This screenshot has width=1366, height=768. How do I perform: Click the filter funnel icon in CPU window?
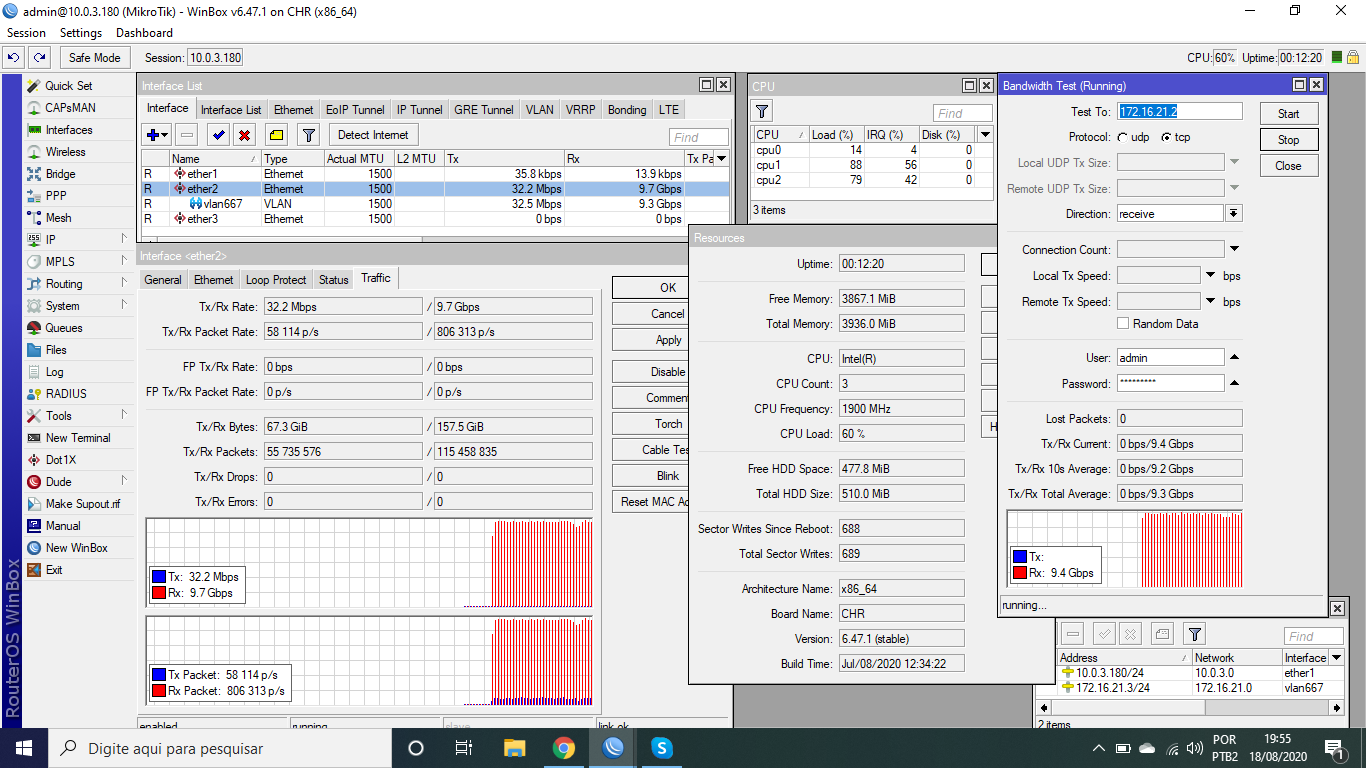click(762, 111)
